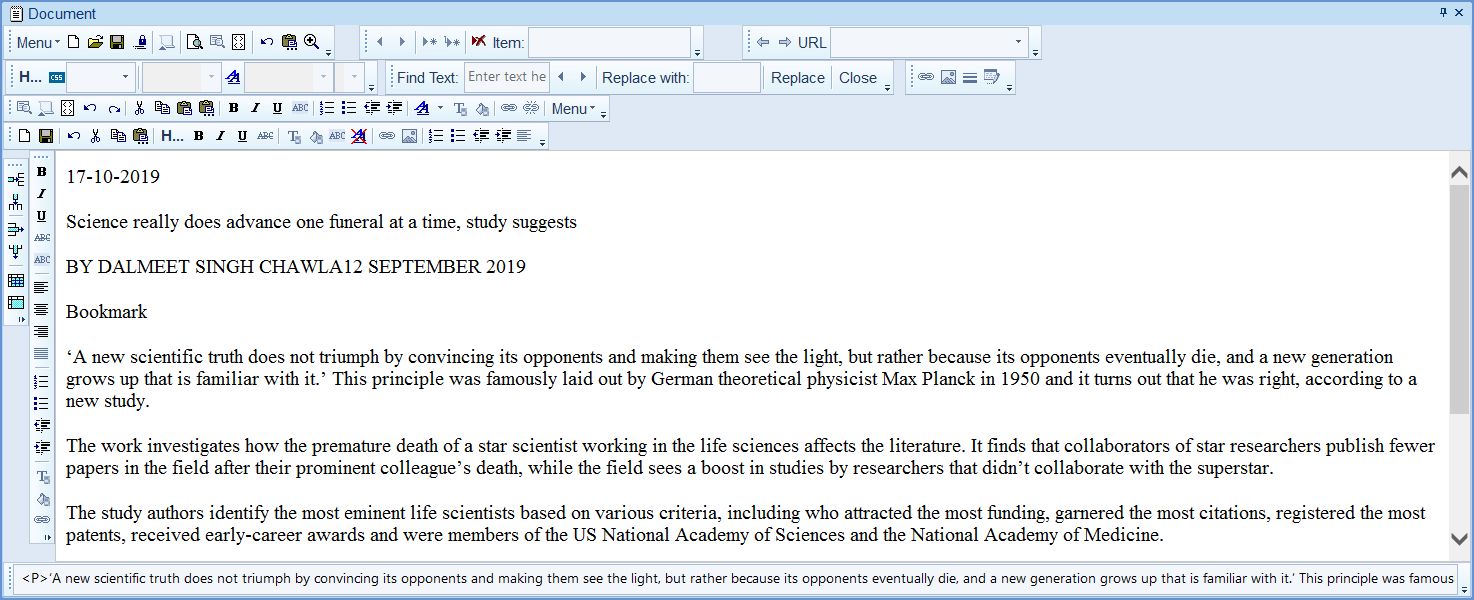1474x600 pixels.
Task: Expand the vertical formatting toolbar overflow arrow
Action: (x=46, y=538)
